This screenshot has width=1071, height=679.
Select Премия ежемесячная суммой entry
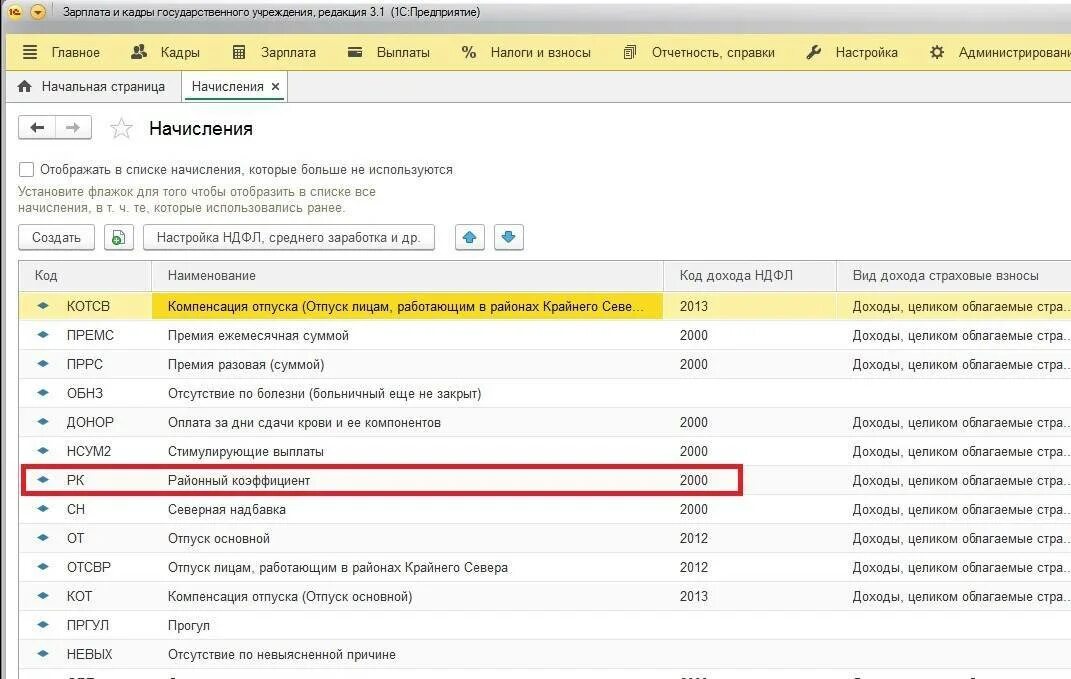tap(258, 335)
